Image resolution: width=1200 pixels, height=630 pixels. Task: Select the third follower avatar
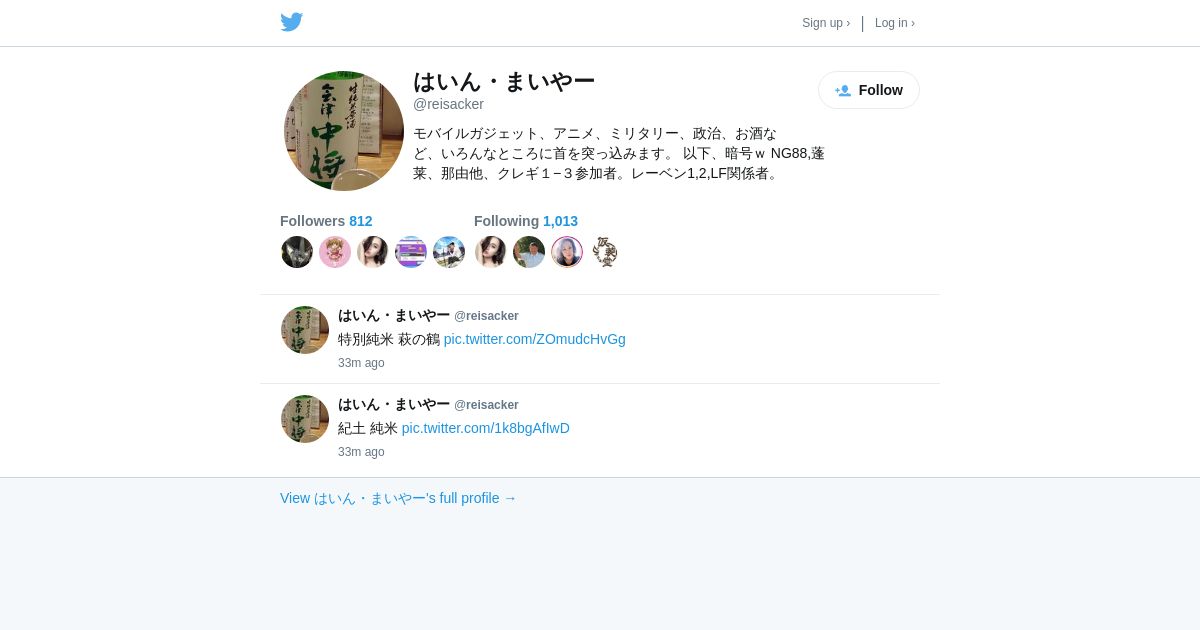coord(373,252)
